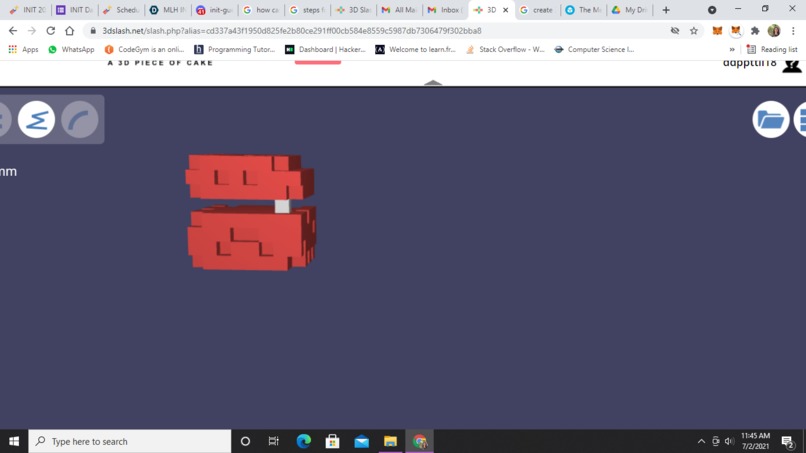Select the zigzag tool icon
The image size is (806, 453).
coord(36,119)
